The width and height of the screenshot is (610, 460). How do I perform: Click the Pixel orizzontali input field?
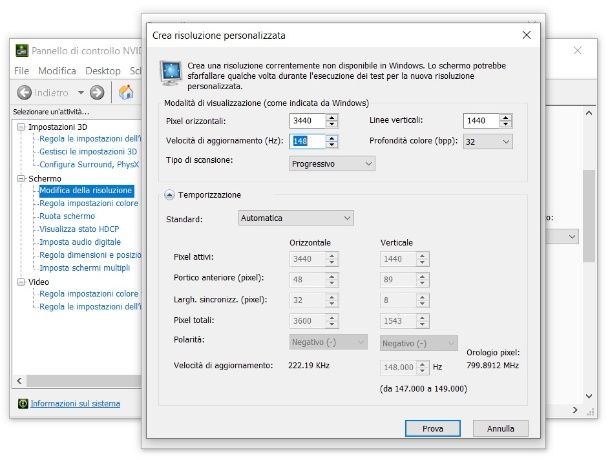[x=307, y=121]
